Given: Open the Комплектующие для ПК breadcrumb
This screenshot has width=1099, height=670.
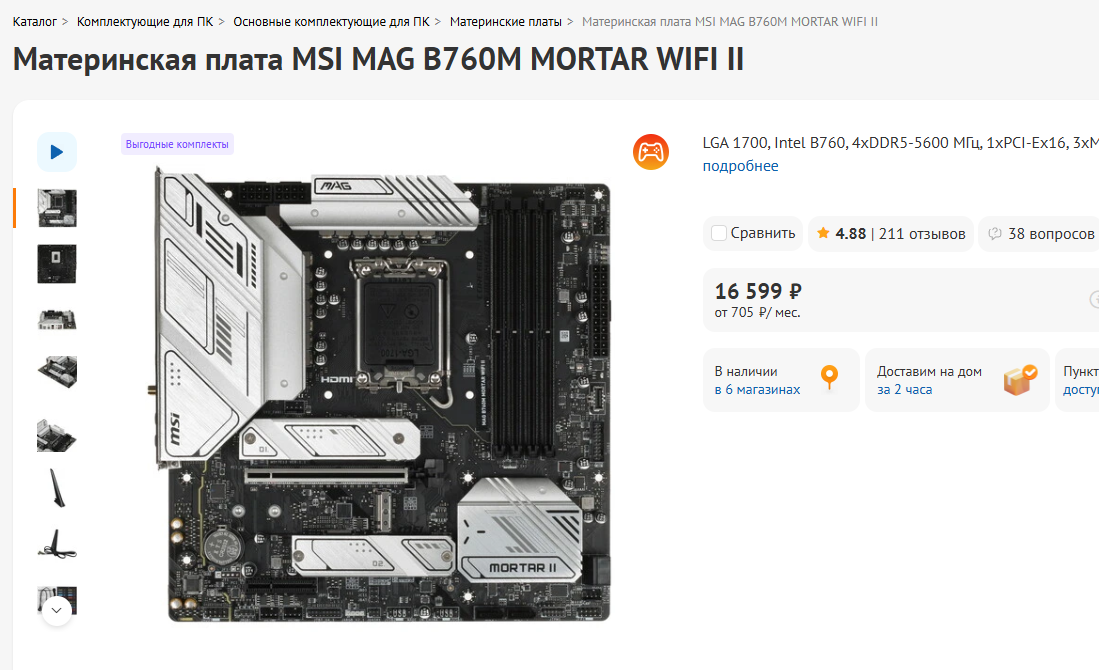Looking at the screenshot, I should coord(144,22).
